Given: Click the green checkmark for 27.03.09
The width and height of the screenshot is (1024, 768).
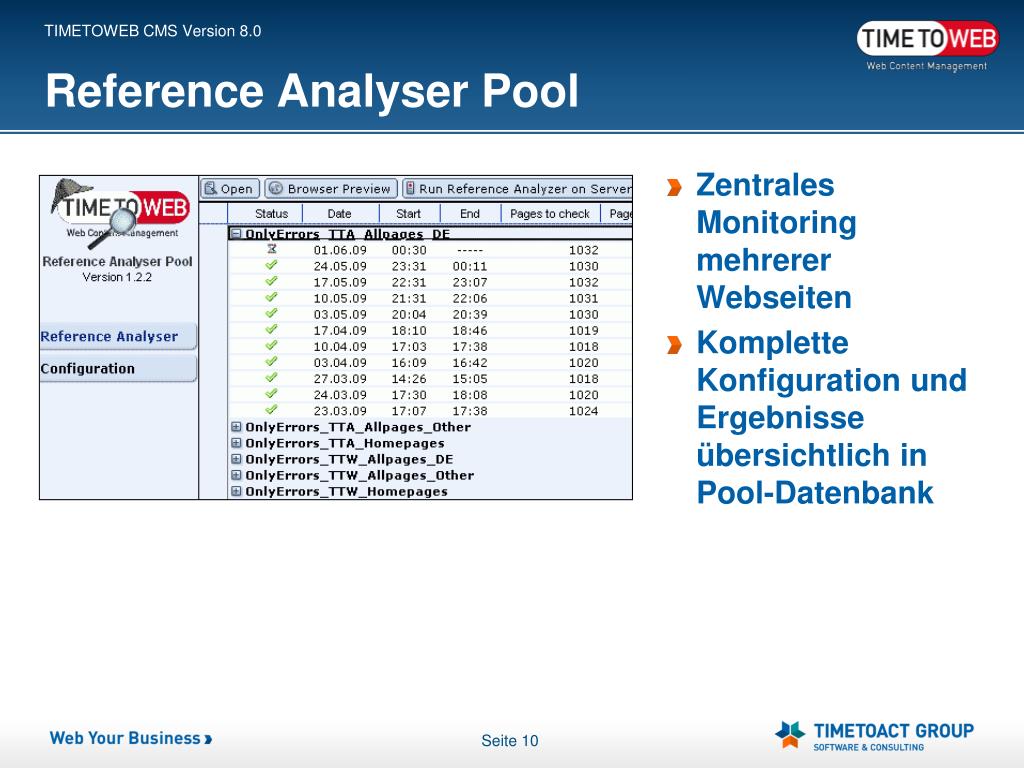Looking at the screenshot, I should pyautogui.click(x=272, y=377).
